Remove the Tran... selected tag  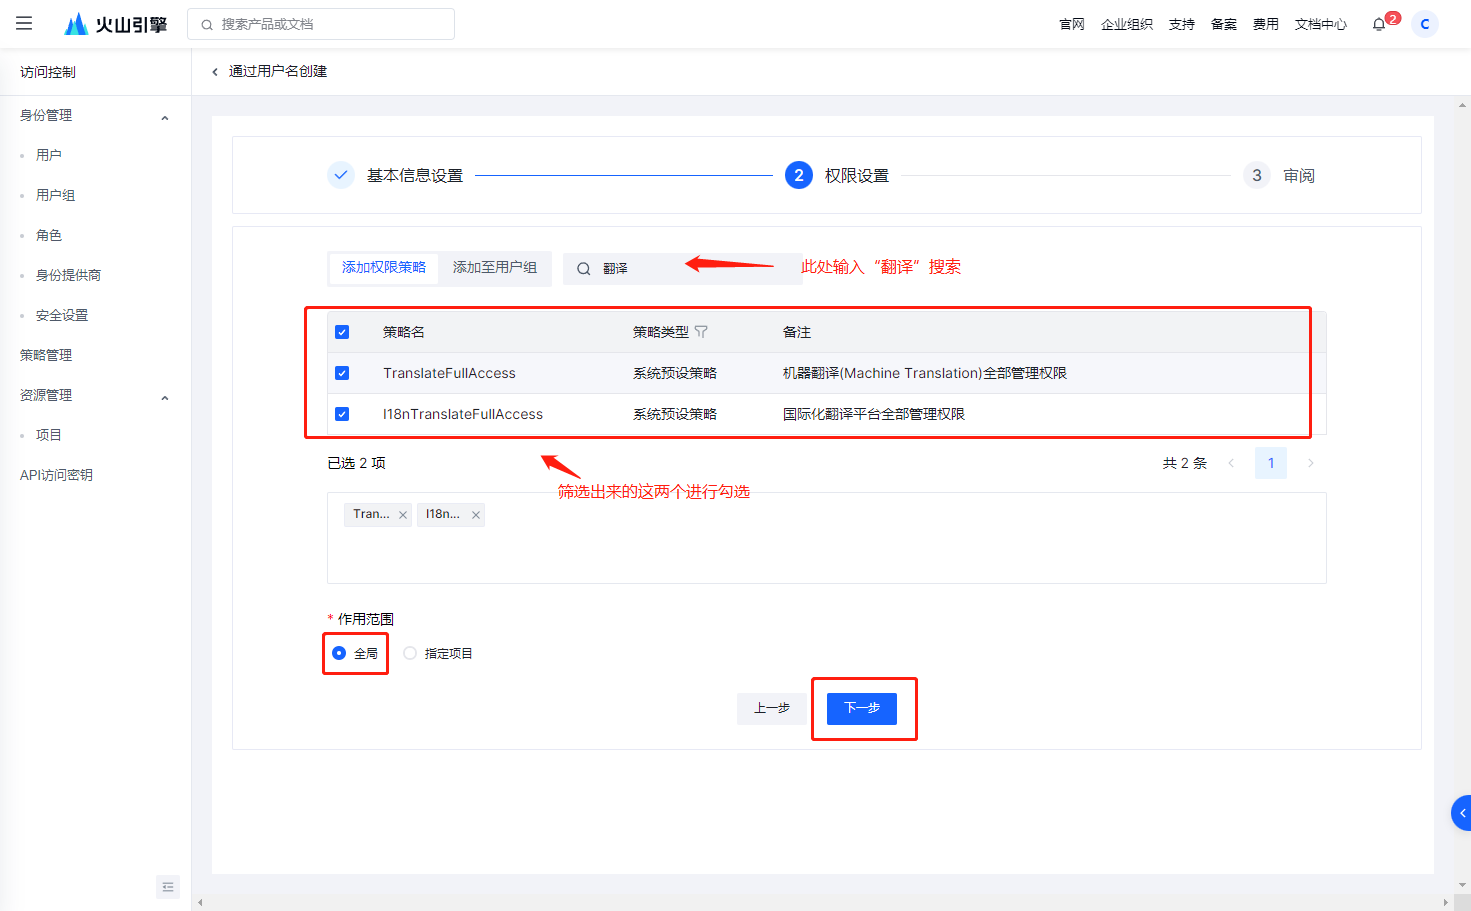coord(403,515)
